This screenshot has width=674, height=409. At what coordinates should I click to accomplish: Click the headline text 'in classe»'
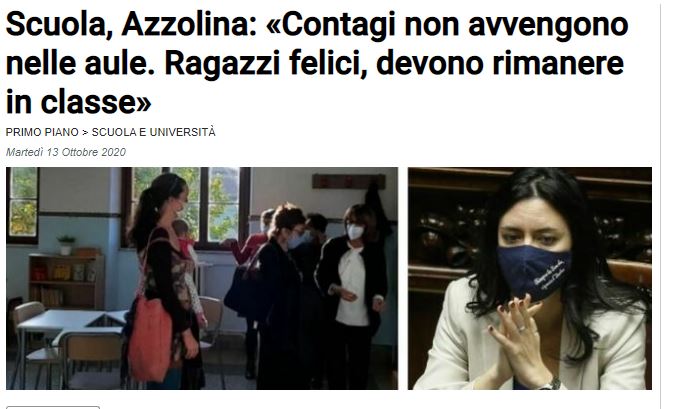79,102
